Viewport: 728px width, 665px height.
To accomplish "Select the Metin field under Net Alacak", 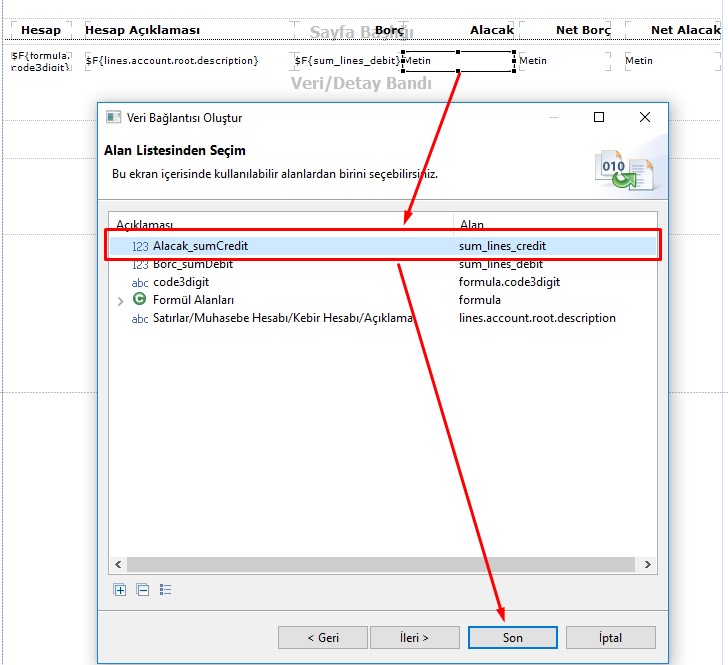I will (x=673, y=61).
